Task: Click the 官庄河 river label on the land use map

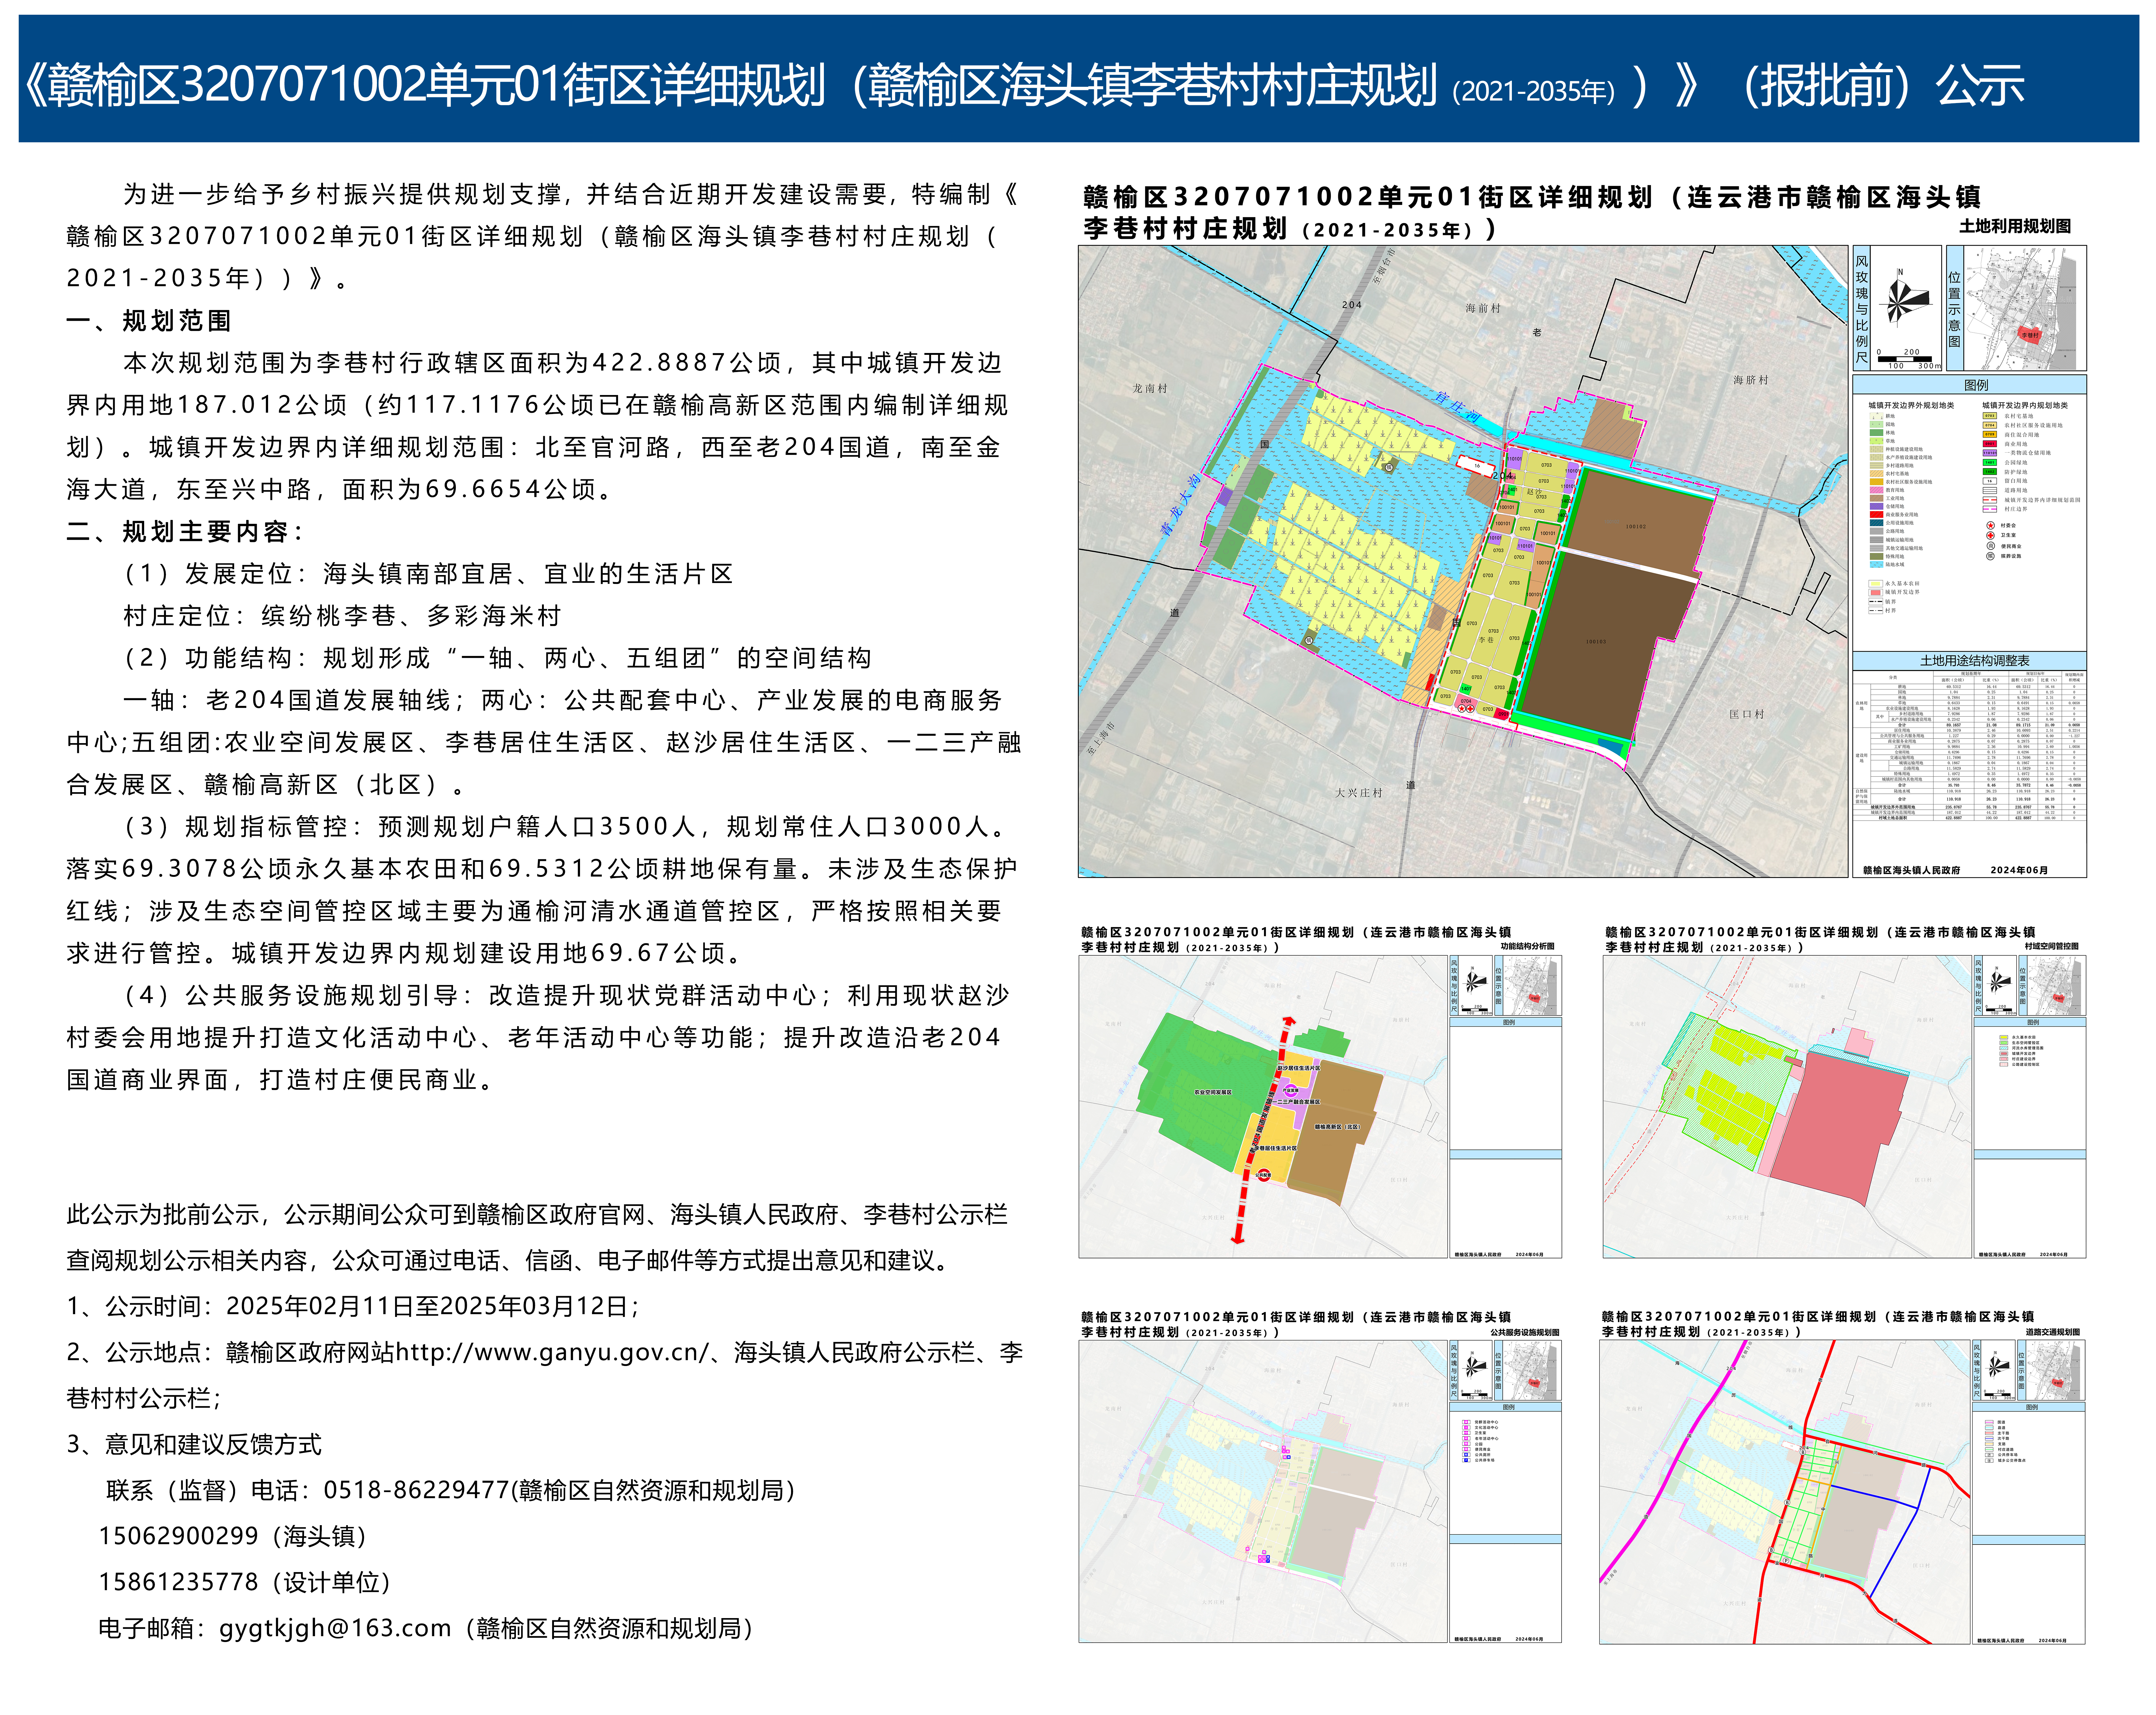Action: (x=1458, y=408)
